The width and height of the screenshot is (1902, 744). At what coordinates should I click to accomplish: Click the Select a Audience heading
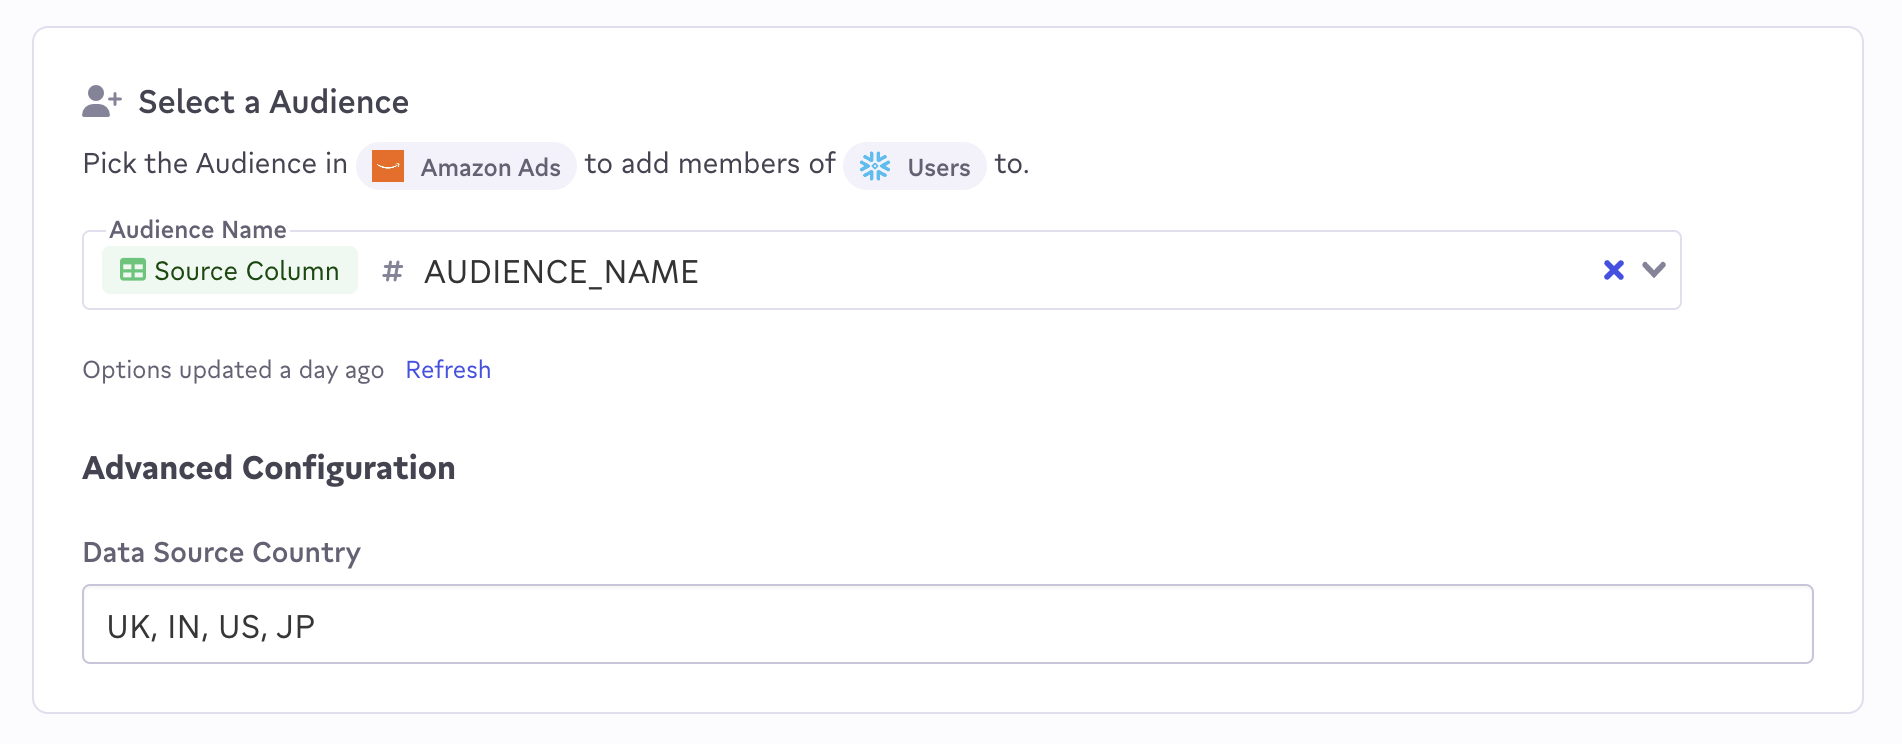[273, 102]
